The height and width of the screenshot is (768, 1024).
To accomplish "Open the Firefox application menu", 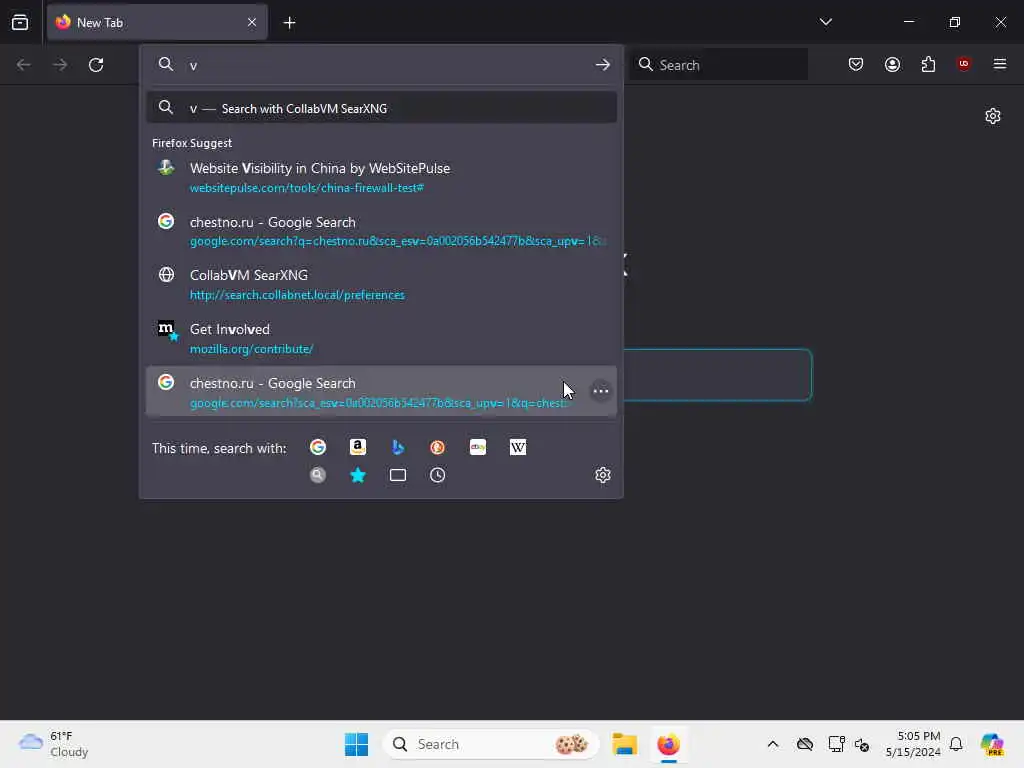I will [x=1000, y=64].
